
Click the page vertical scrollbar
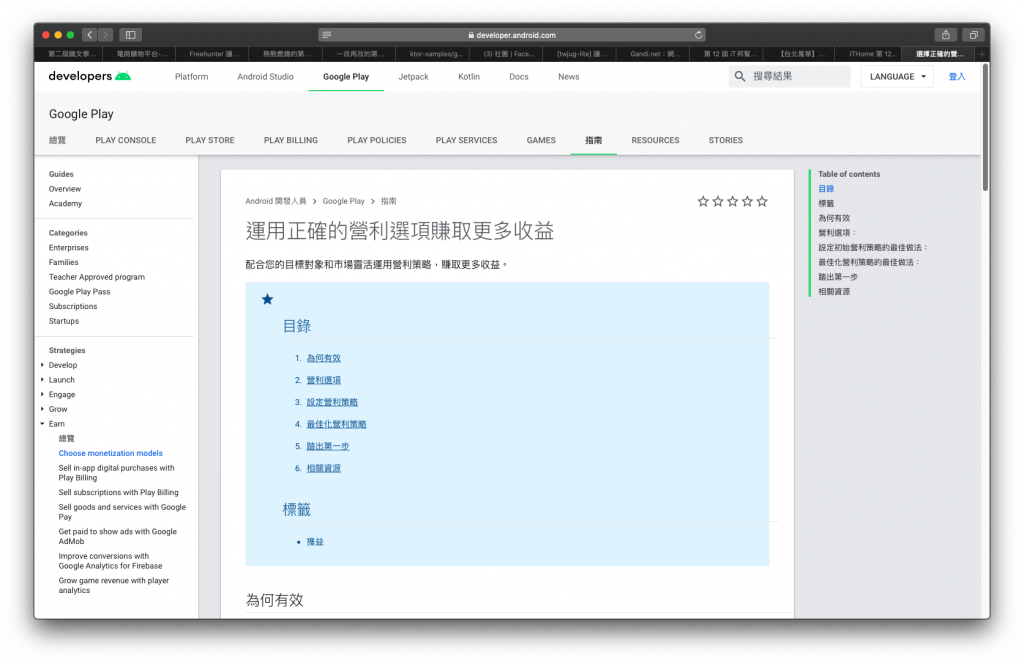[985, 127]
